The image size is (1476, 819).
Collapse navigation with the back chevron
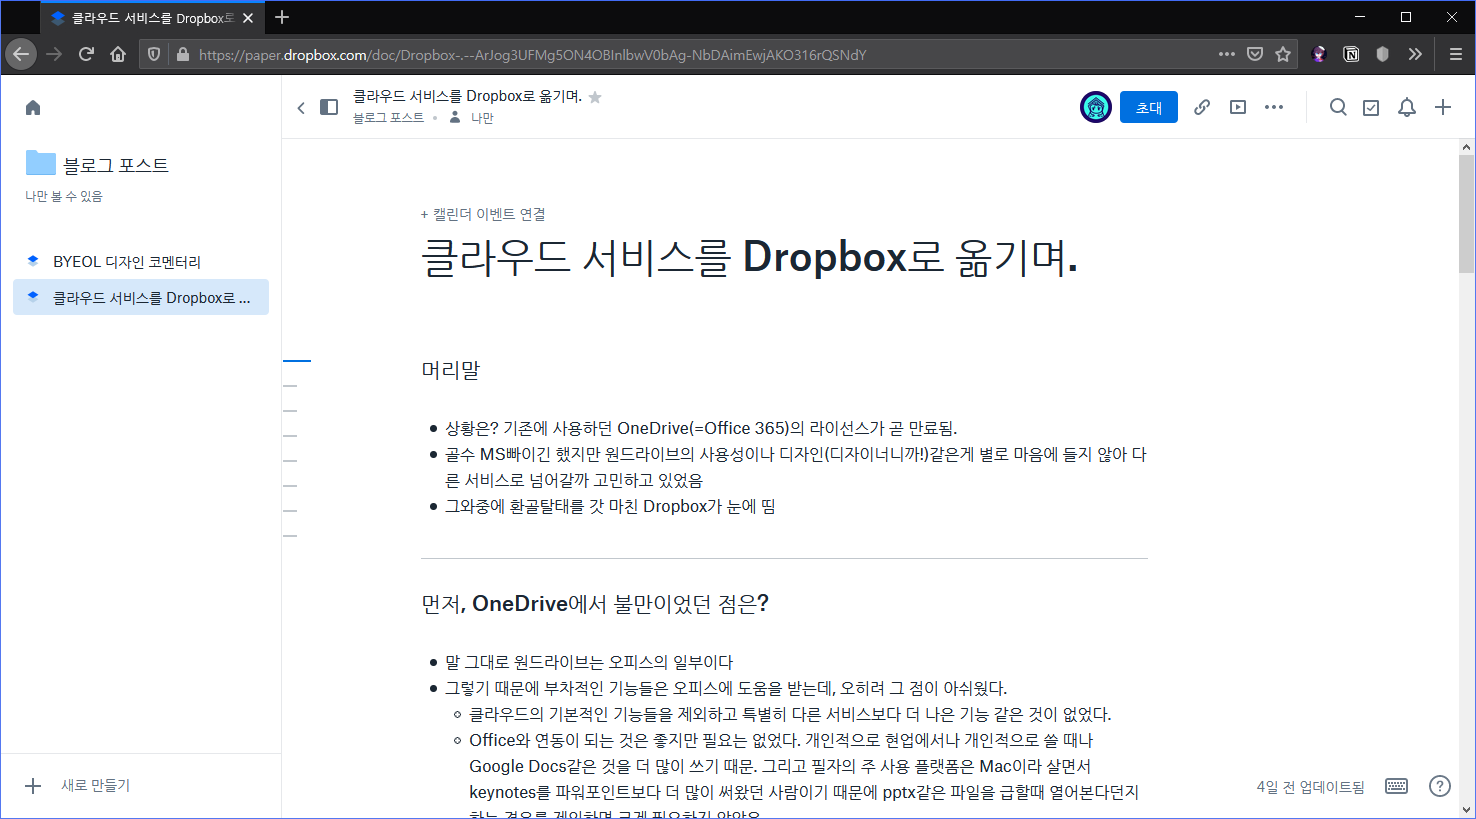301,107
